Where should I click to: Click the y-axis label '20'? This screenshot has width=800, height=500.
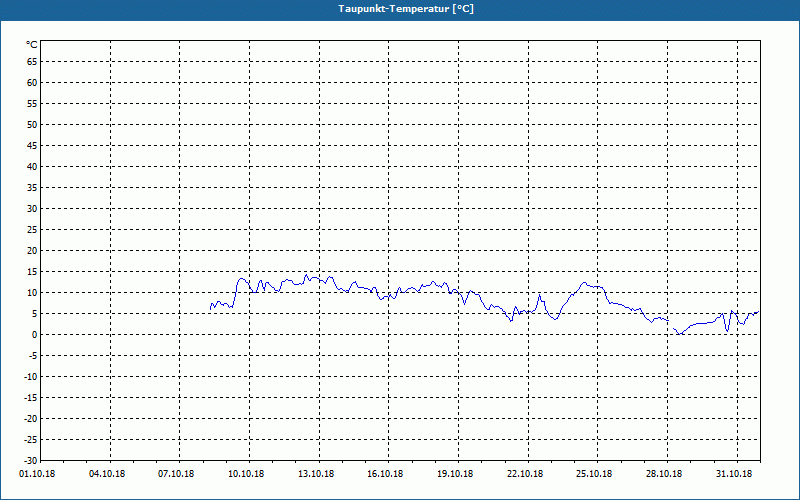point(32,251)
